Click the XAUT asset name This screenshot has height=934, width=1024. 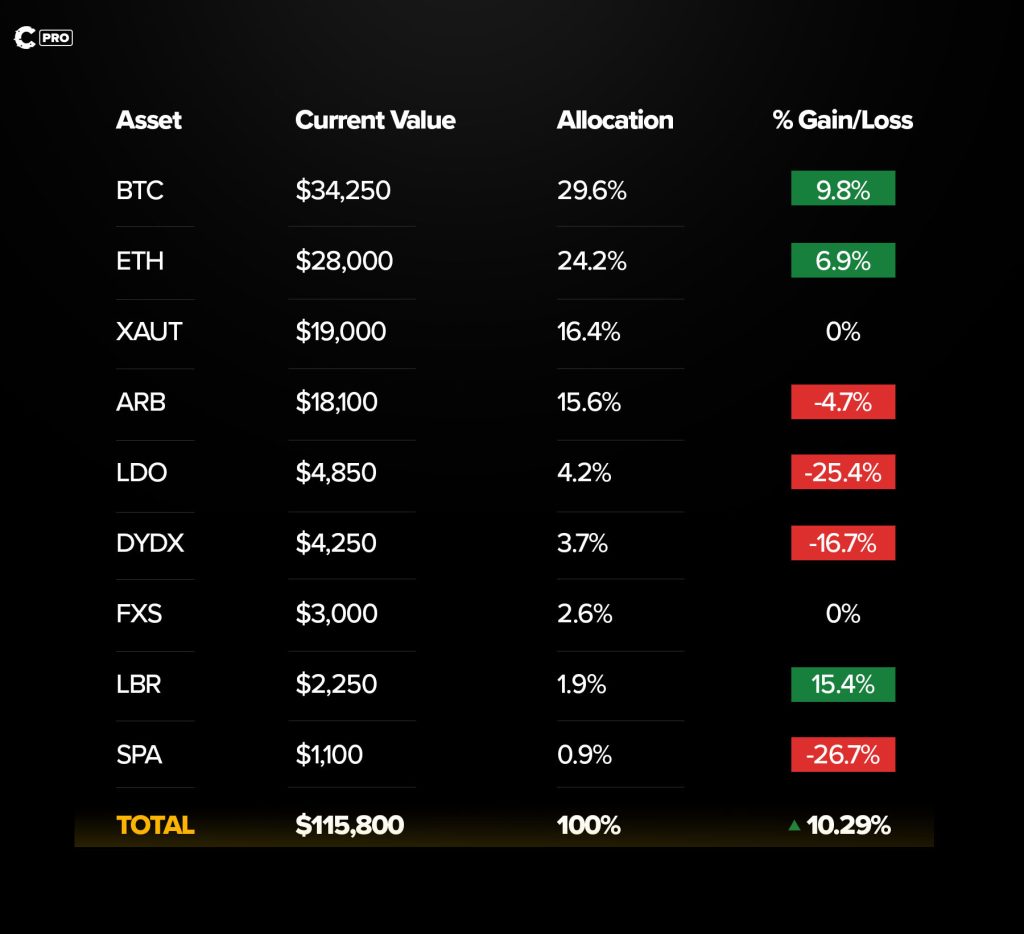click(149, 332)
